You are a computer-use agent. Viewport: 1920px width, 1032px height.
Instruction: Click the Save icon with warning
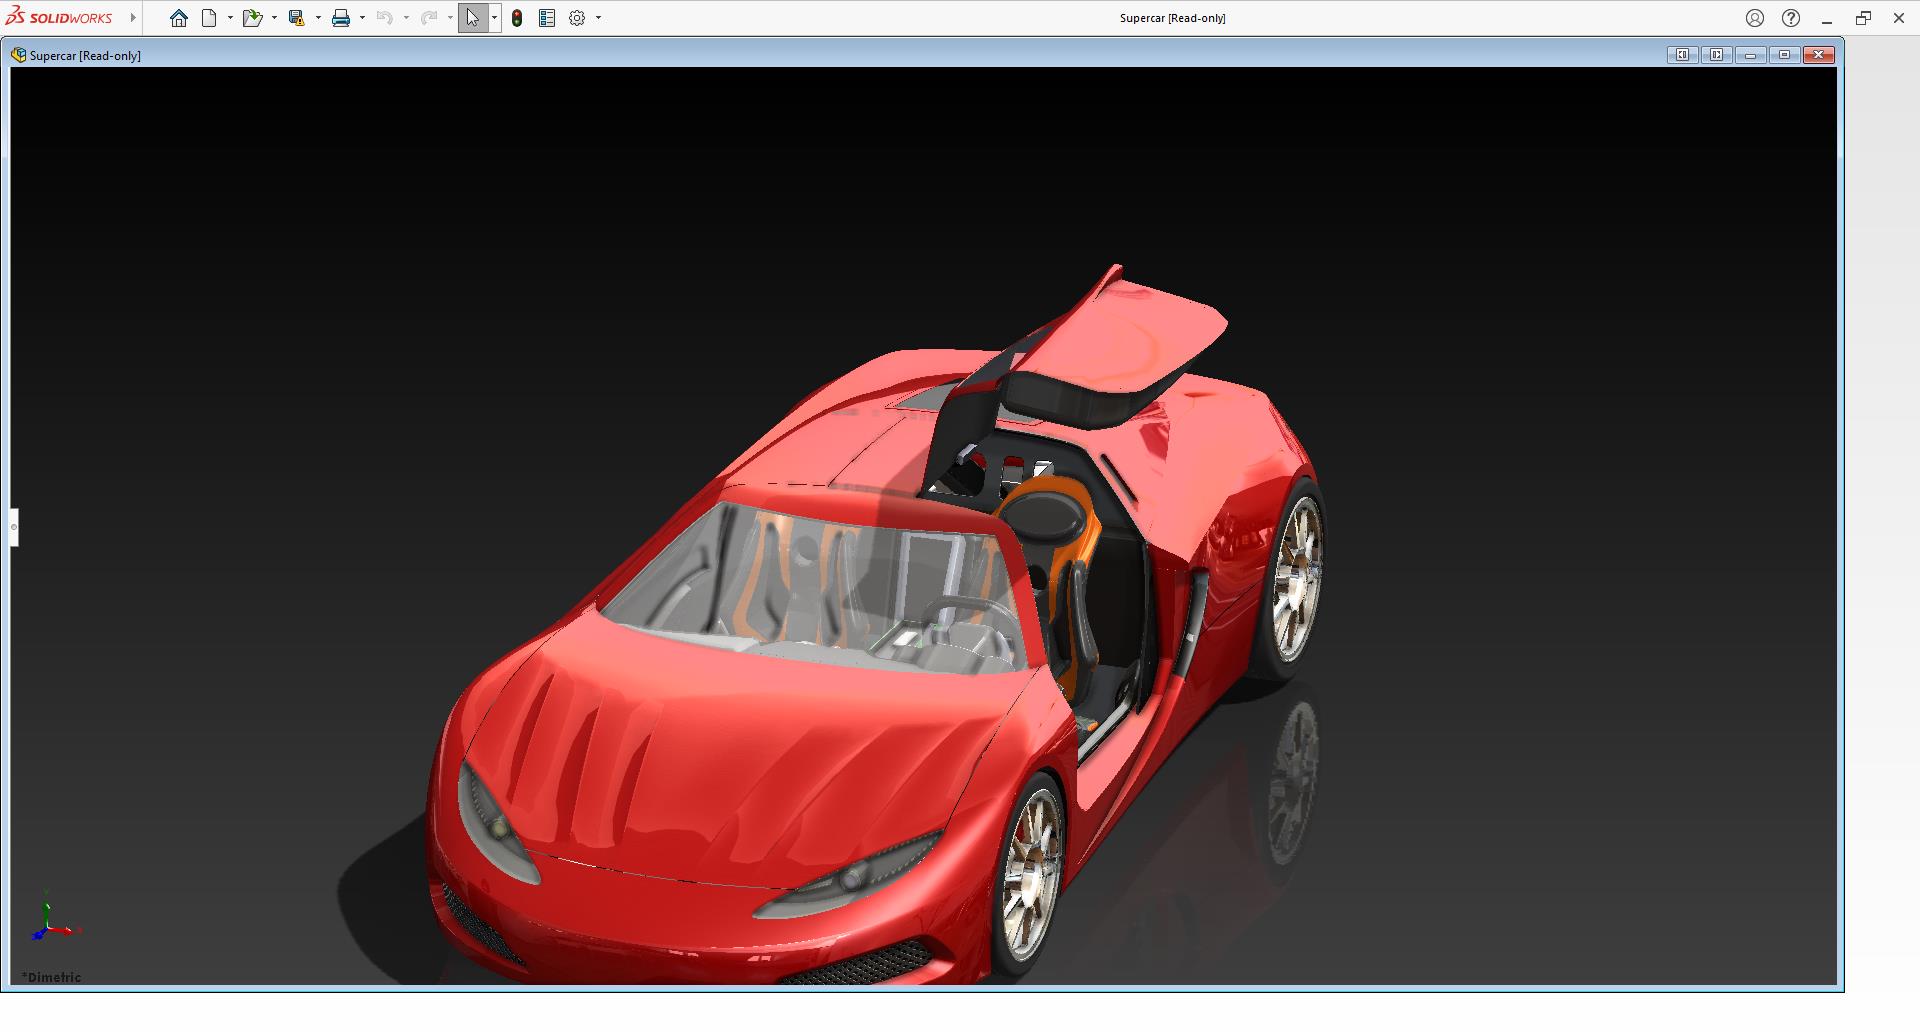click(x=296, y=18)
